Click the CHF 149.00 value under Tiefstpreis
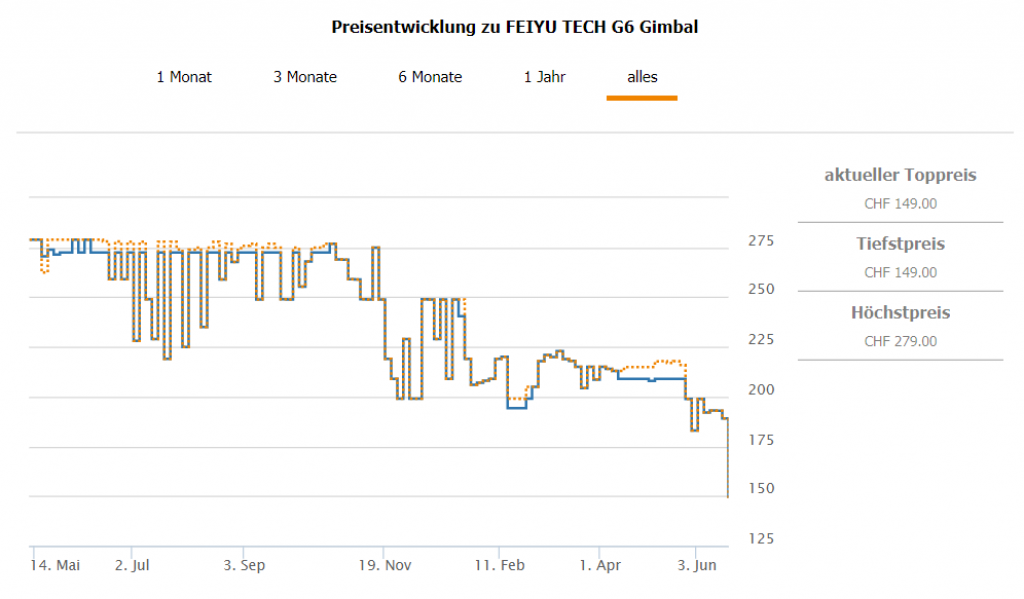 900,272
